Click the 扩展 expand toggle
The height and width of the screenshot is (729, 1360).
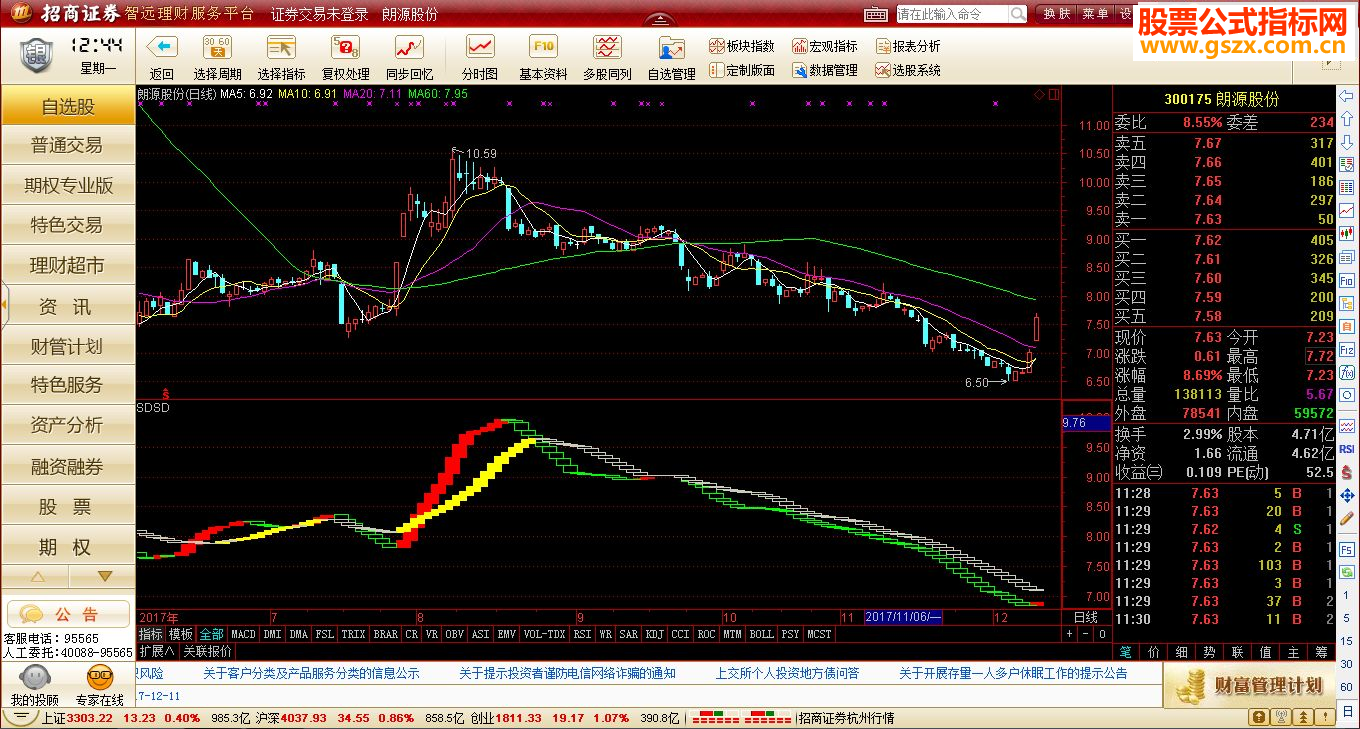pos(156,649)
